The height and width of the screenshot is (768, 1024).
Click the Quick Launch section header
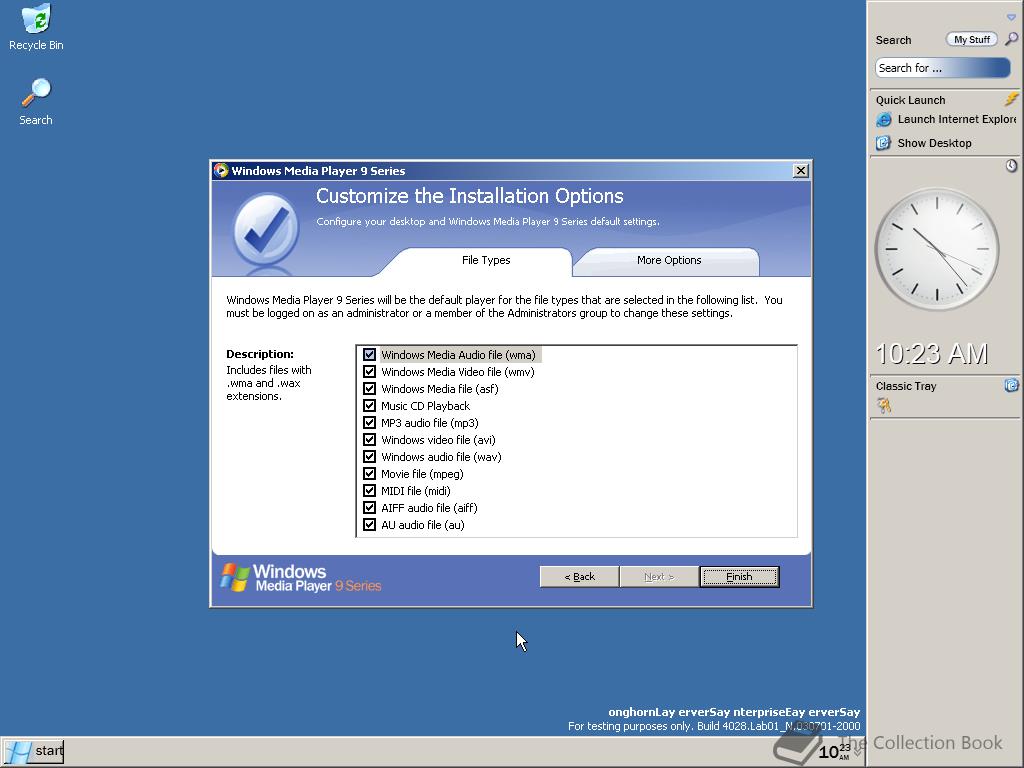910,100
